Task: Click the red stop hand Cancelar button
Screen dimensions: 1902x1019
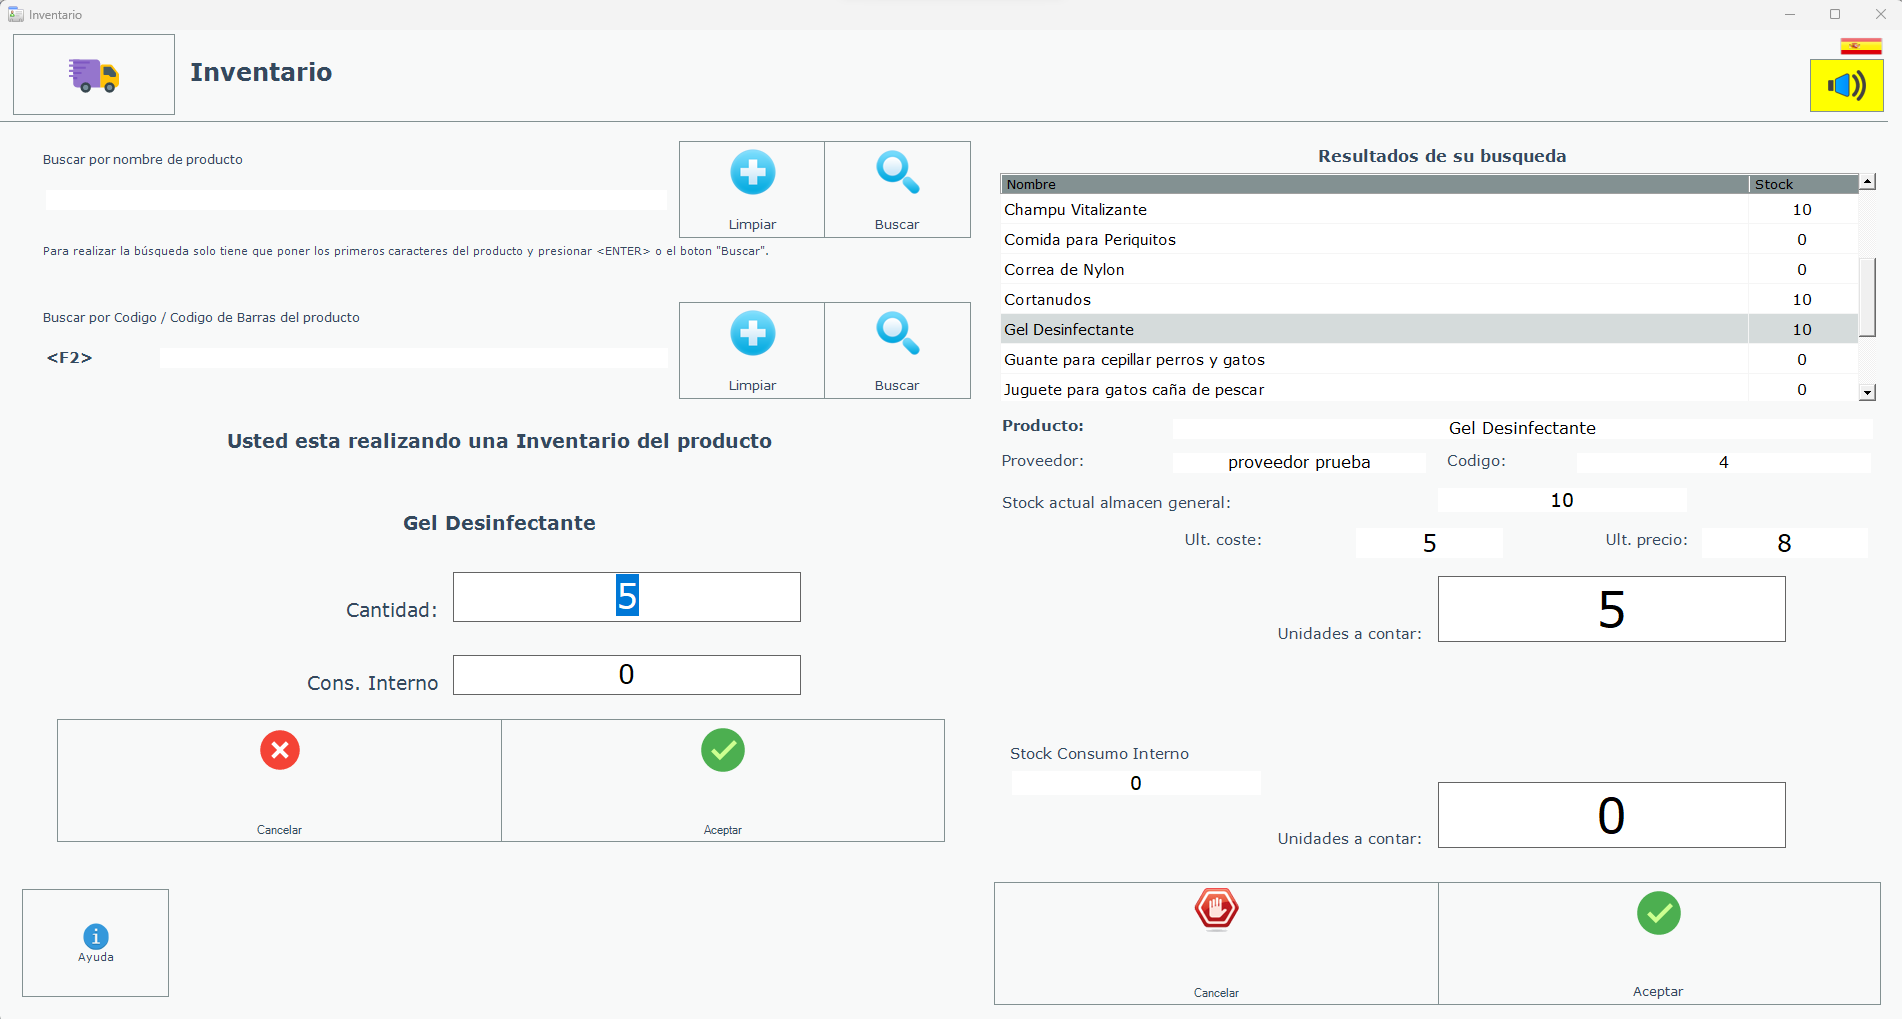Action: pos(1216,942)
